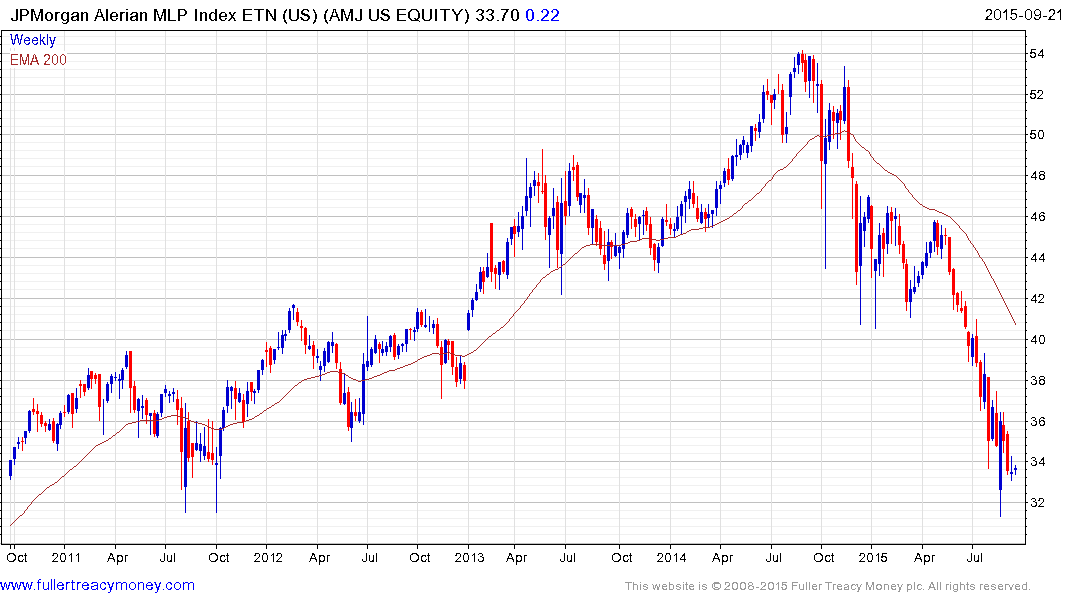Click the last price 33.70
Screen dimensions: 1075x600
point(497,15)
